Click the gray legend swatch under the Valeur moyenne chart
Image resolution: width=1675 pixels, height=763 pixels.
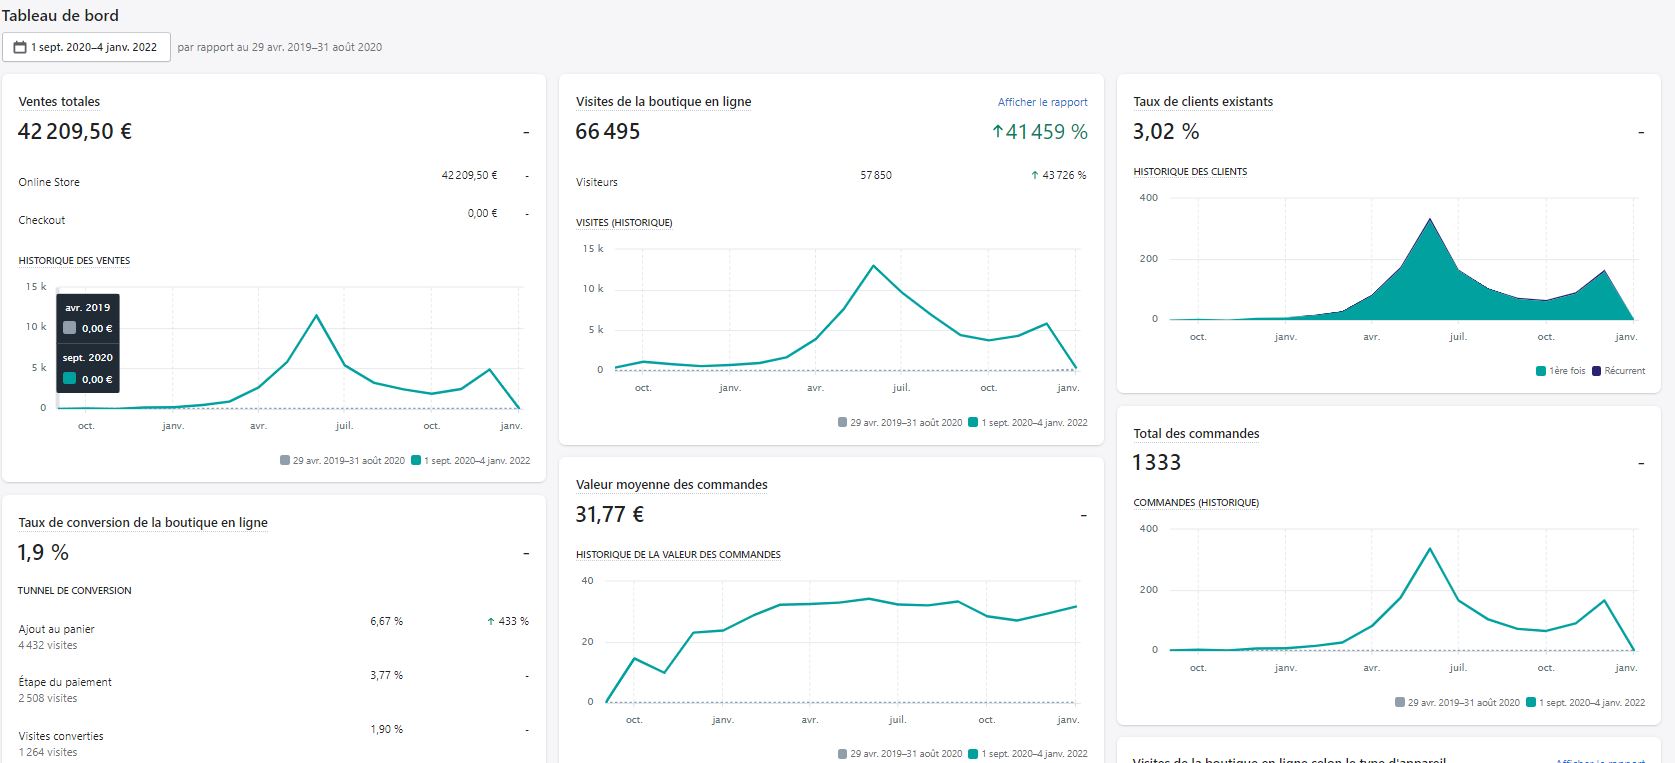point(843,753)
